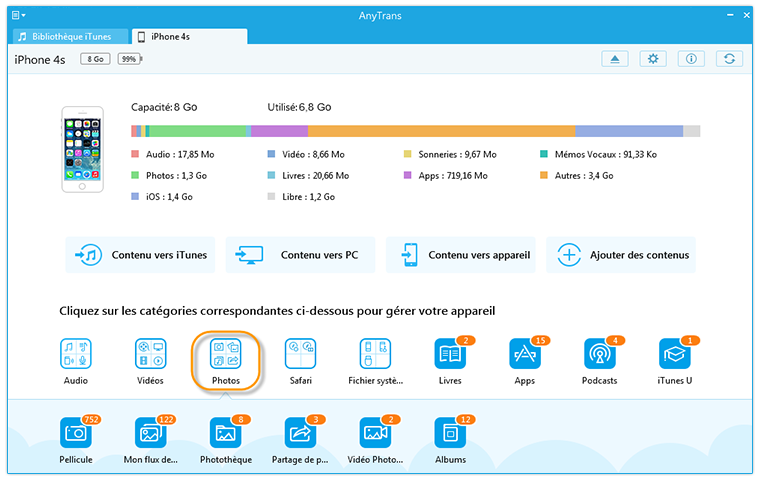Select the iPhone 4s tab

pos(190,36)
